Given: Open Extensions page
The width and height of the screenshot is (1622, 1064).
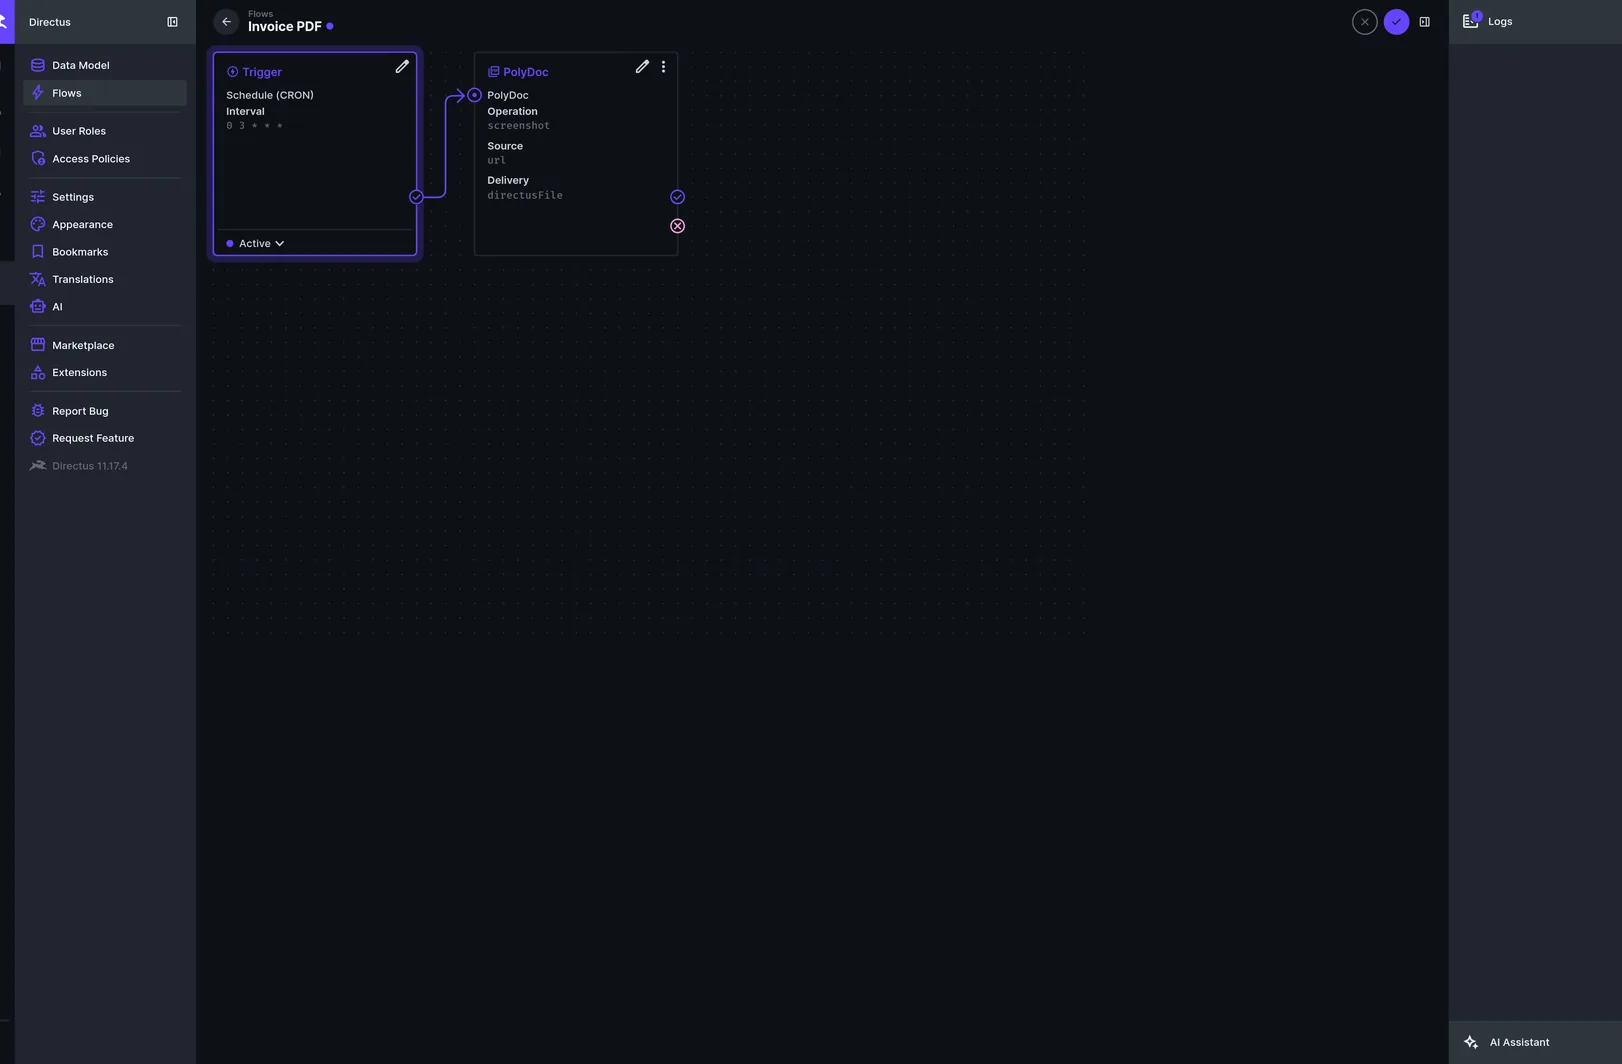Looking at the screenshot, I should 104,372.
